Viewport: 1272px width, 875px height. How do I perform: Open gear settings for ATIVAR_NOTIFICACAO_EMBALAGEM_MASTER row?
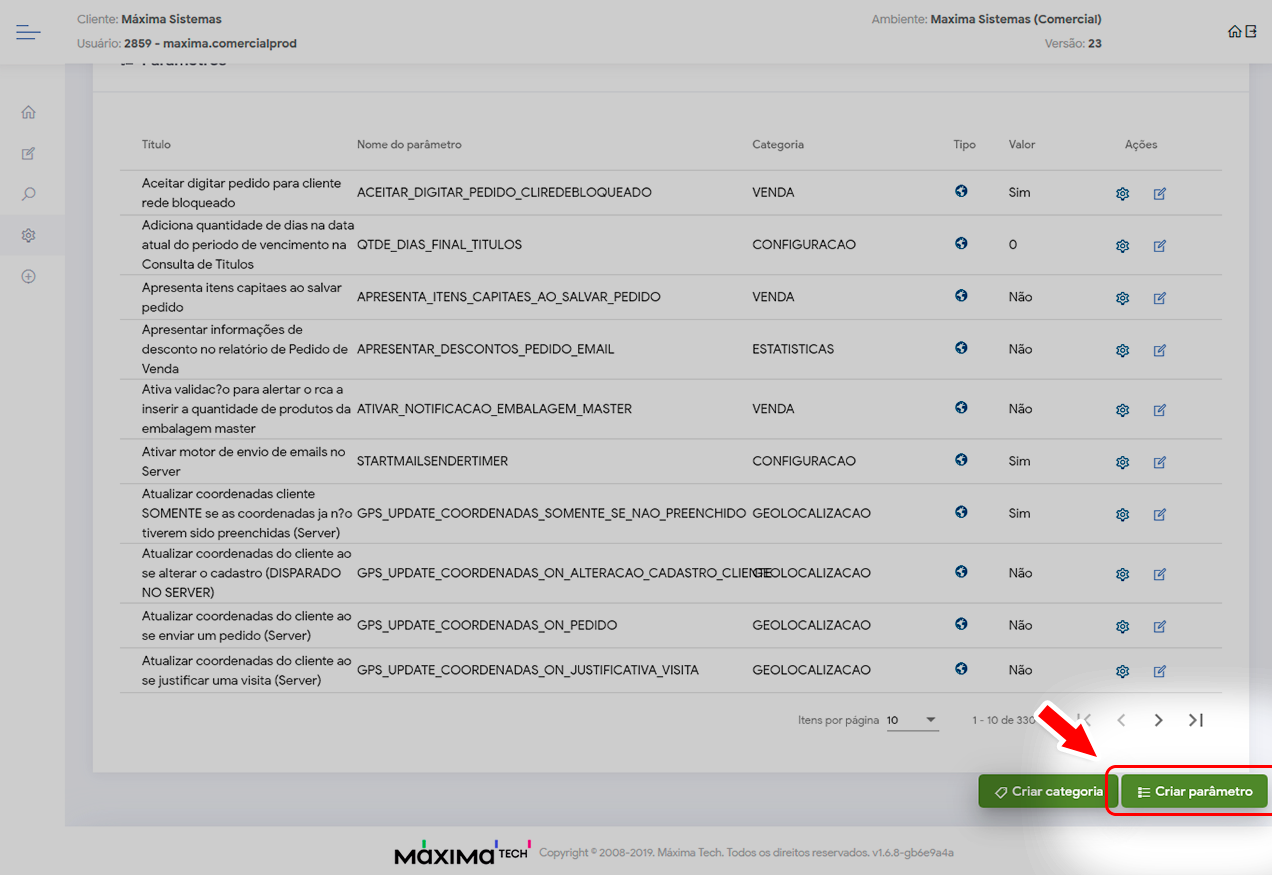click(1122, 410)
